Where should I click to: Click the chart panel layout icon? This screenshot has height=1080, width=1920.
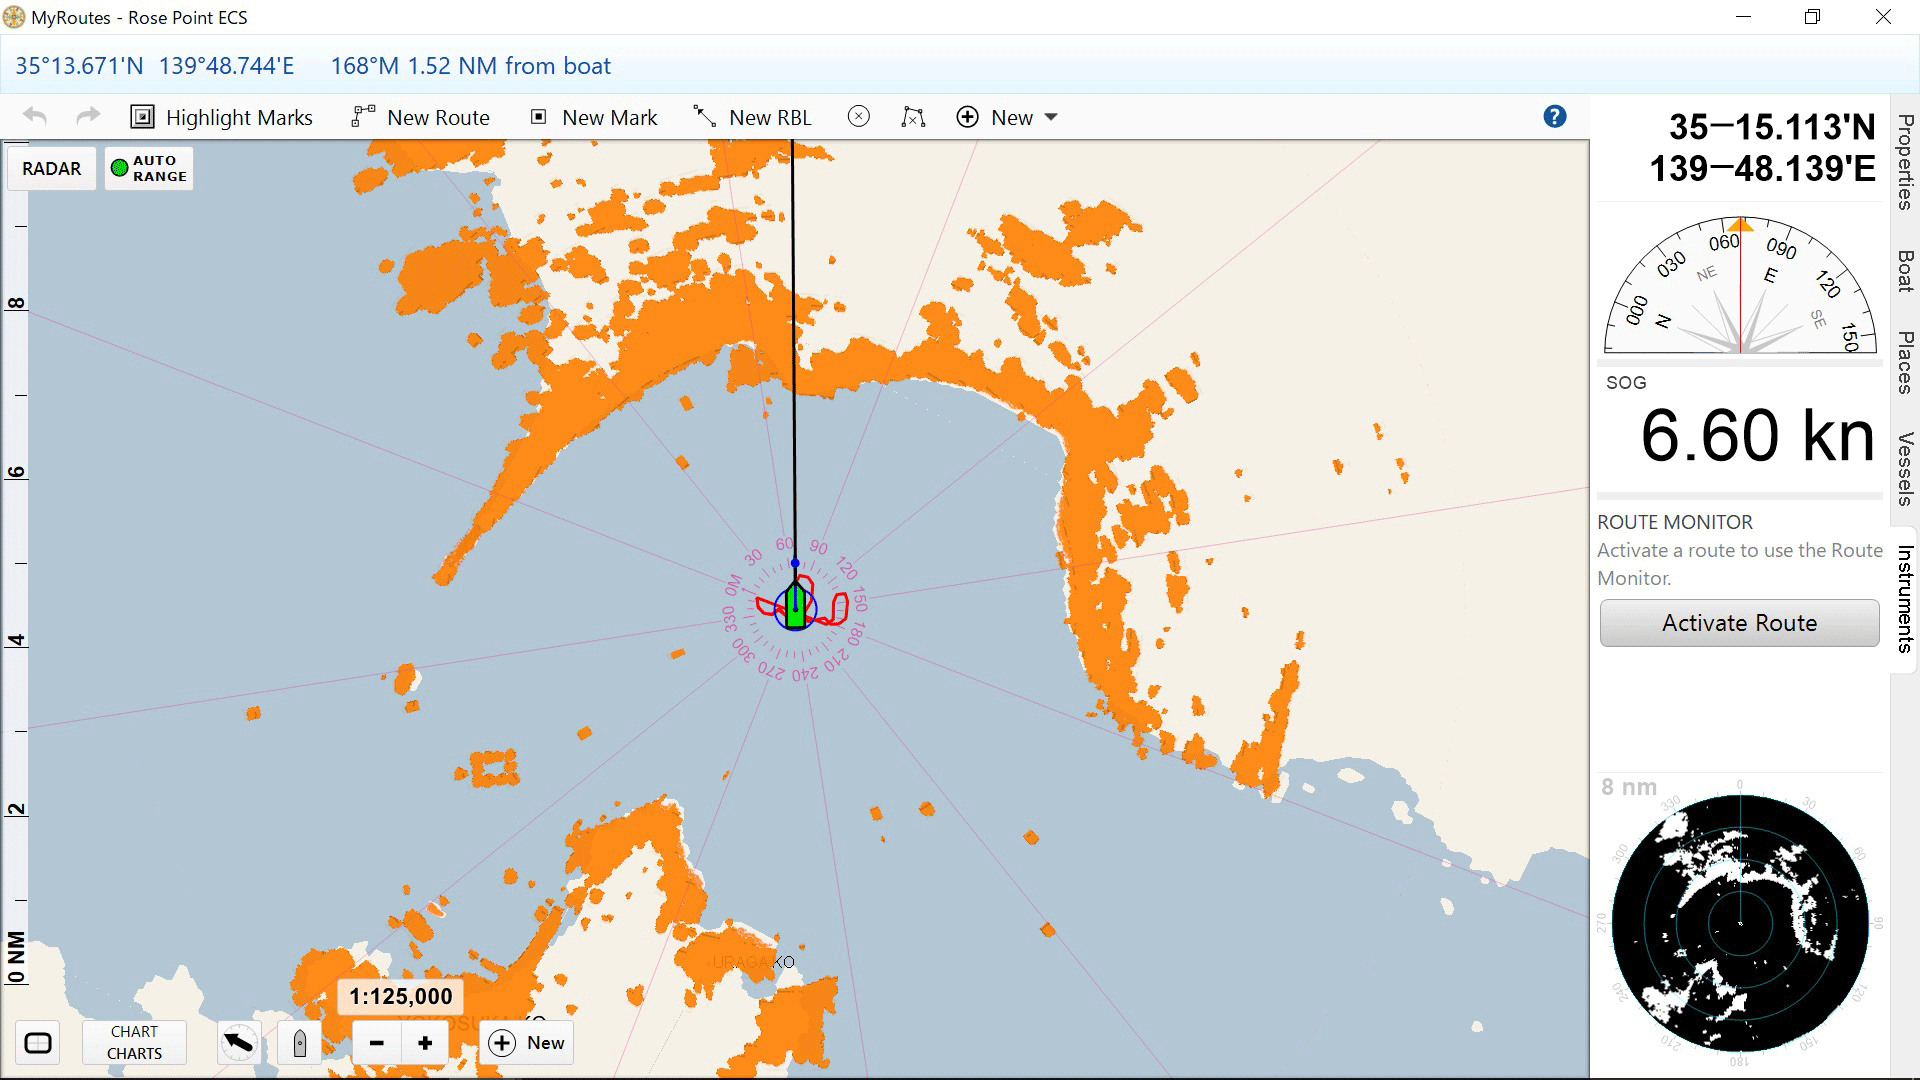(38, 1044)
